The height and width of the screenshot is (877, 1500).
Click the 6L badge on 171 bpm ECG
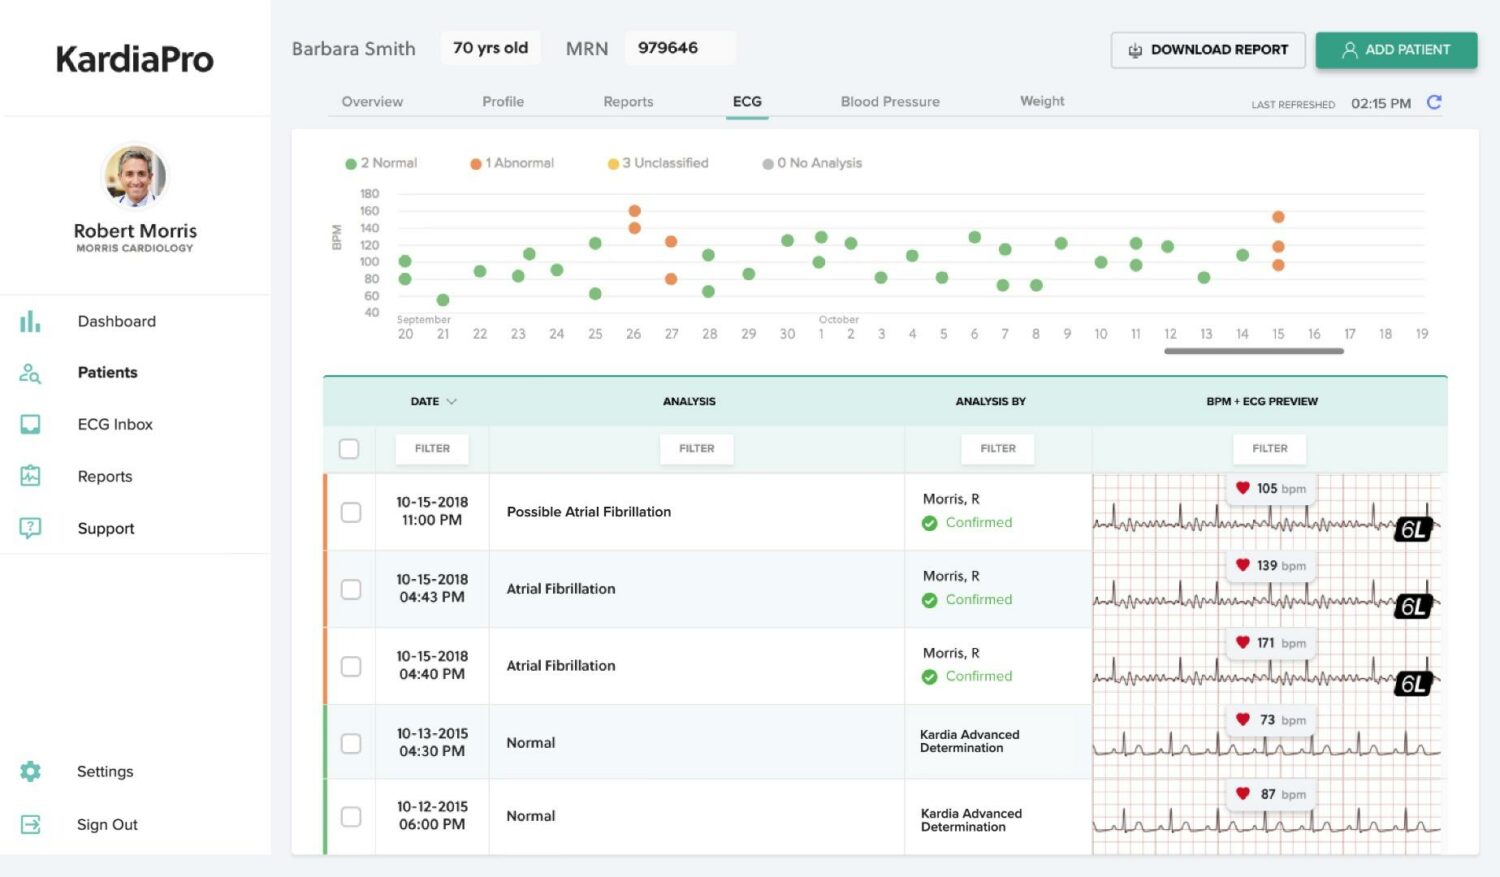[1414, 683]
